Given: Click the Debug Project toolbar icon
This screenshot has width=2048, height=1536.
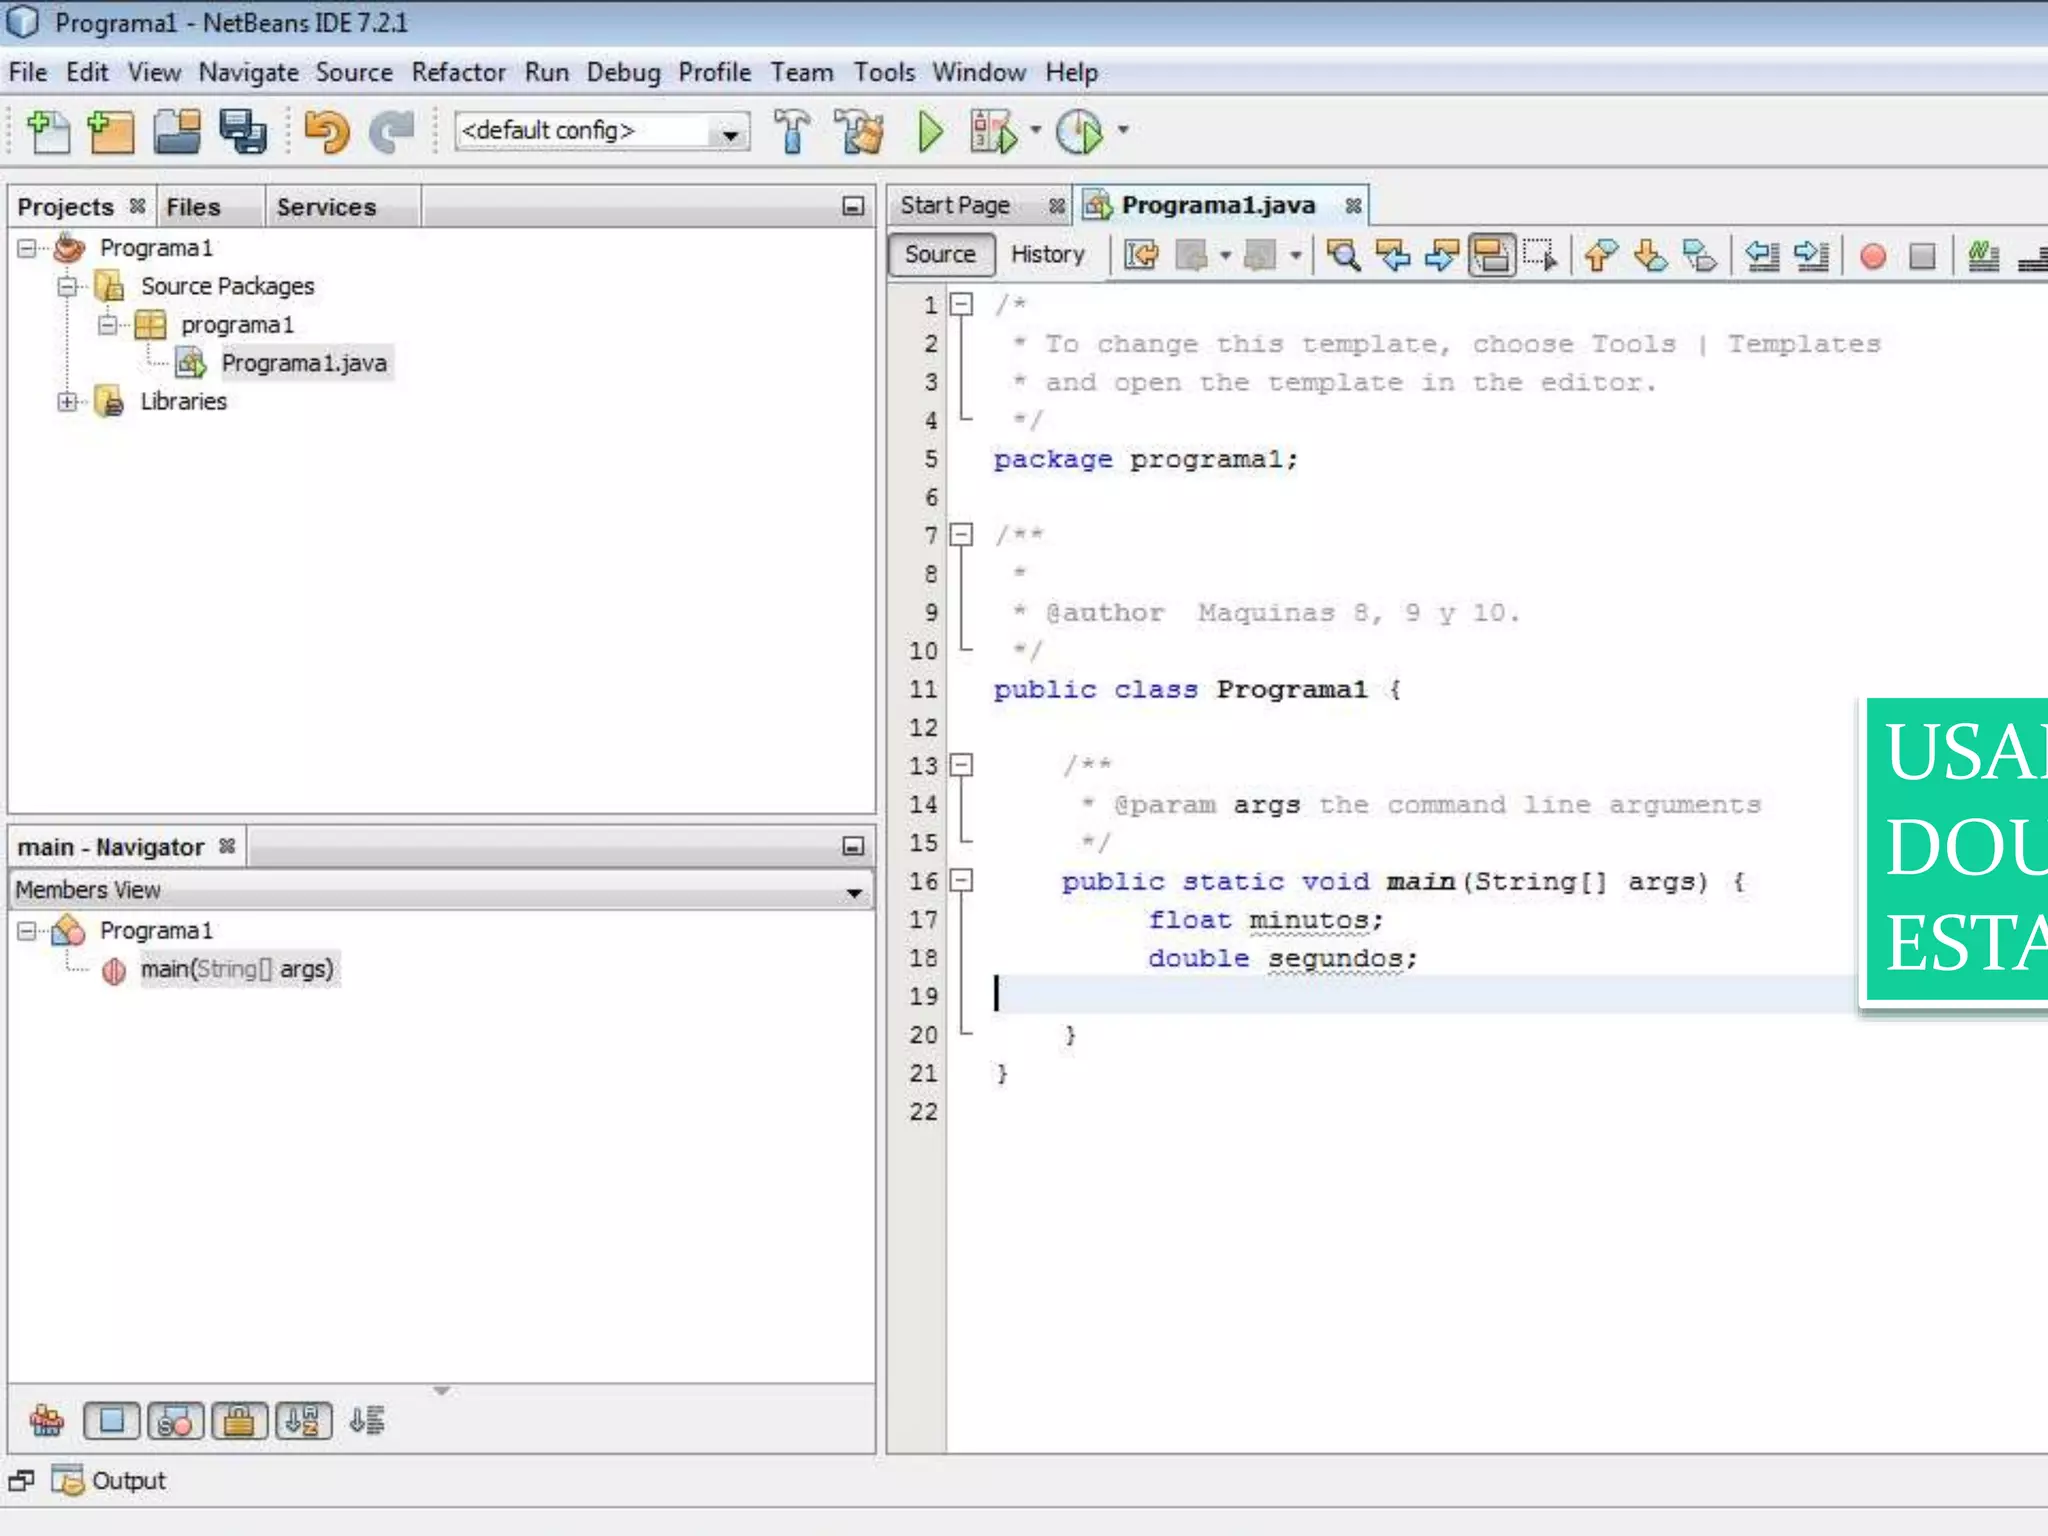Looking at the screenshot, I should tap(992, 131).
